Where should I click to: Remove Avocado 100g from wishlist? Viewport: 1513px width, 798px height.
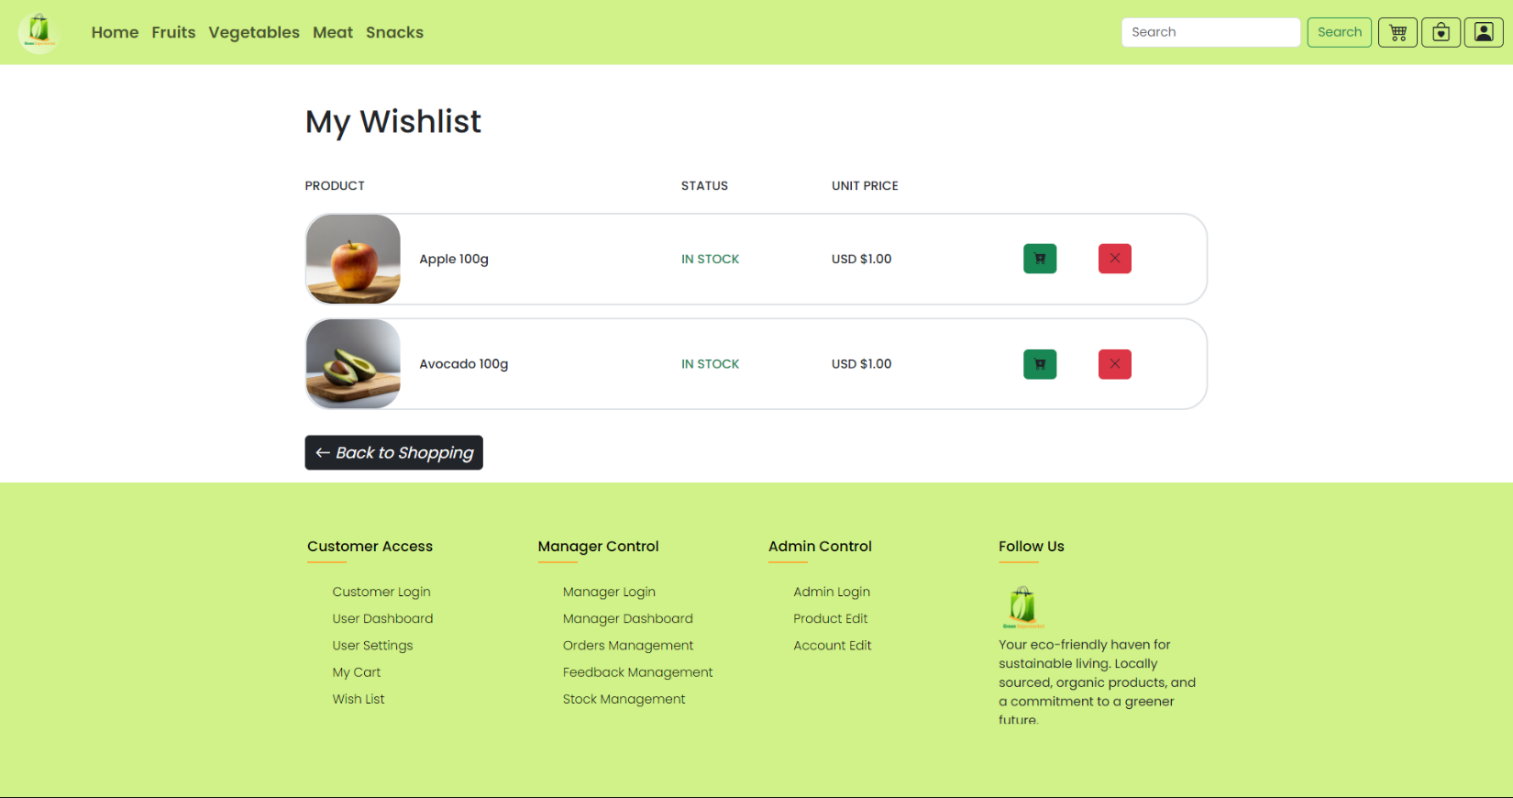point(1114,364)
